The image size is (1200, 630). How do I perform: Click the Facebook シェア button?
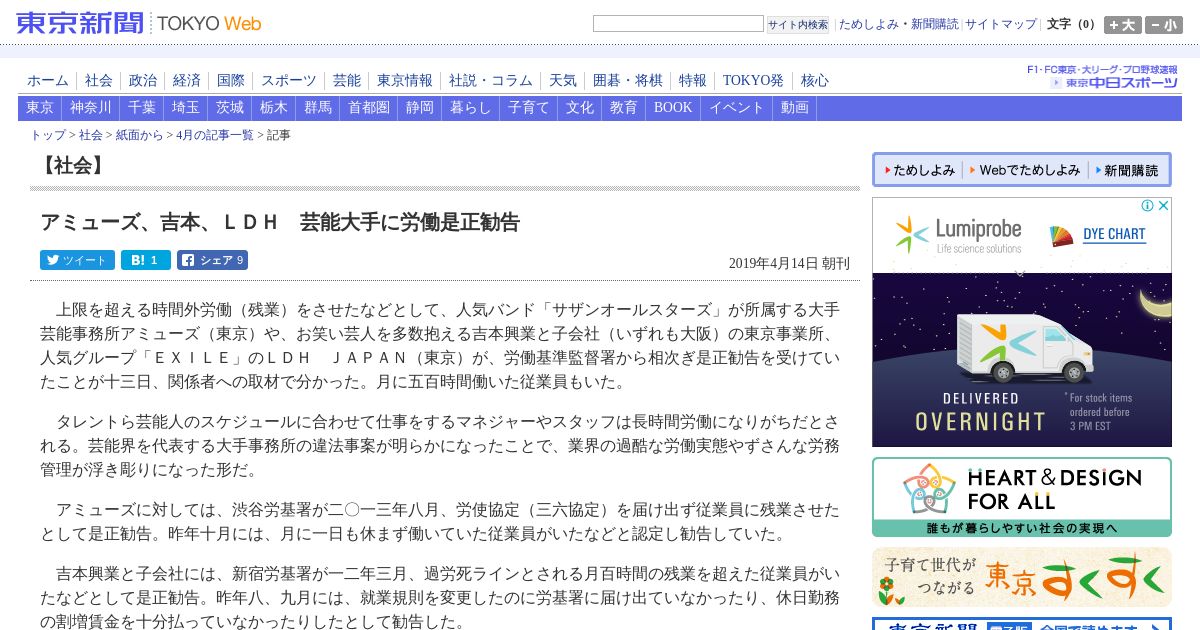[212, 260]
